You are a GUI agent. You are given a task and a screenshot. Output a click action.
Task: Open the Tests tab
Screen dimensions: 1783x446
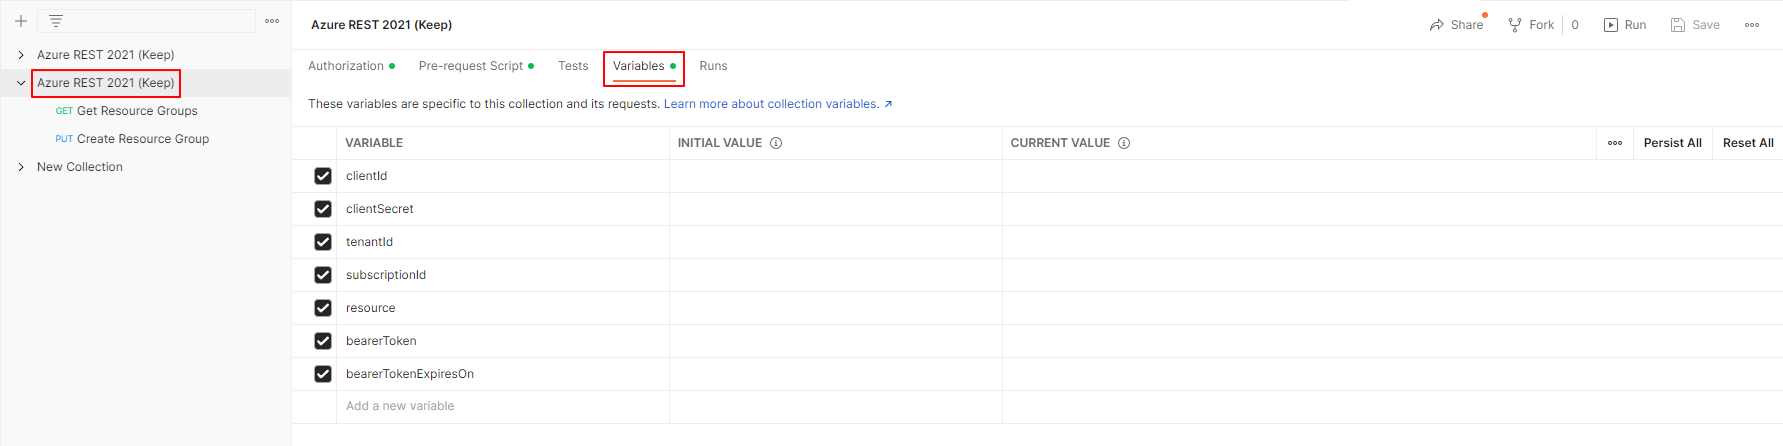pyautogui.click(x=573, y=66)
